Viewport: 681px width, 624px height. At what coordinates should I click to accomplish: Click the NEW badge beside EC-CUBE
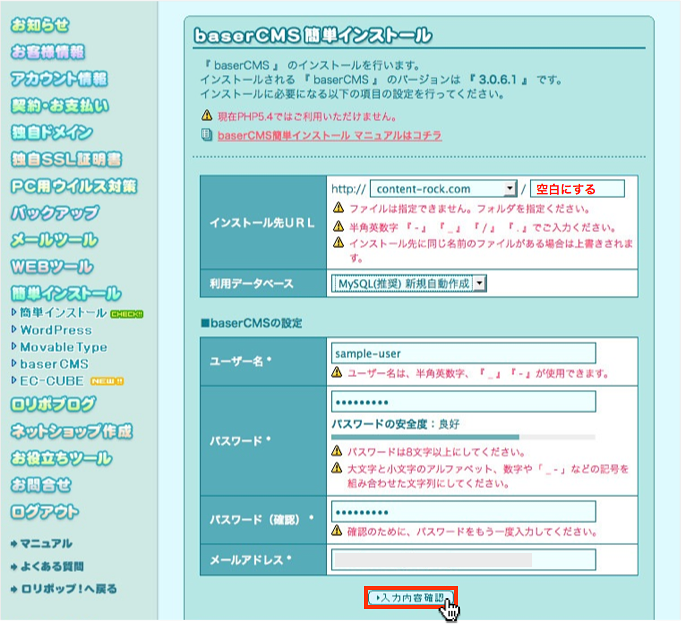tap(107, 381)
